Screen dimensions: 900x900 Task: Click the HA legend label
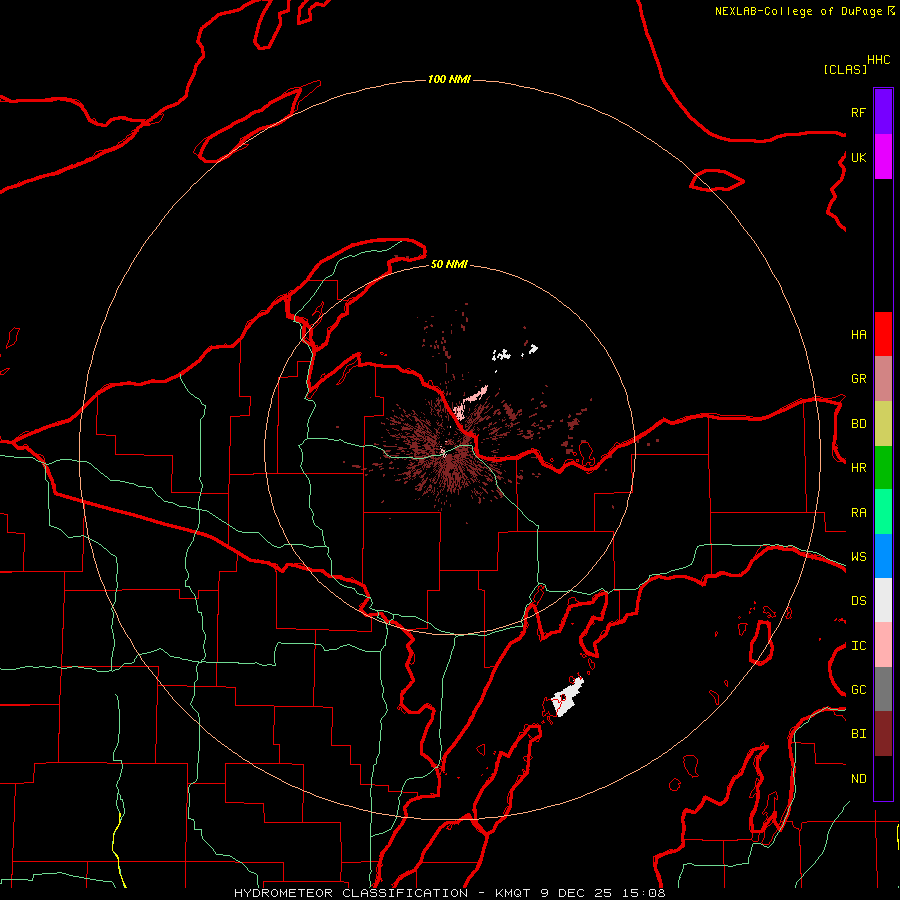click(x=858, y=335)
